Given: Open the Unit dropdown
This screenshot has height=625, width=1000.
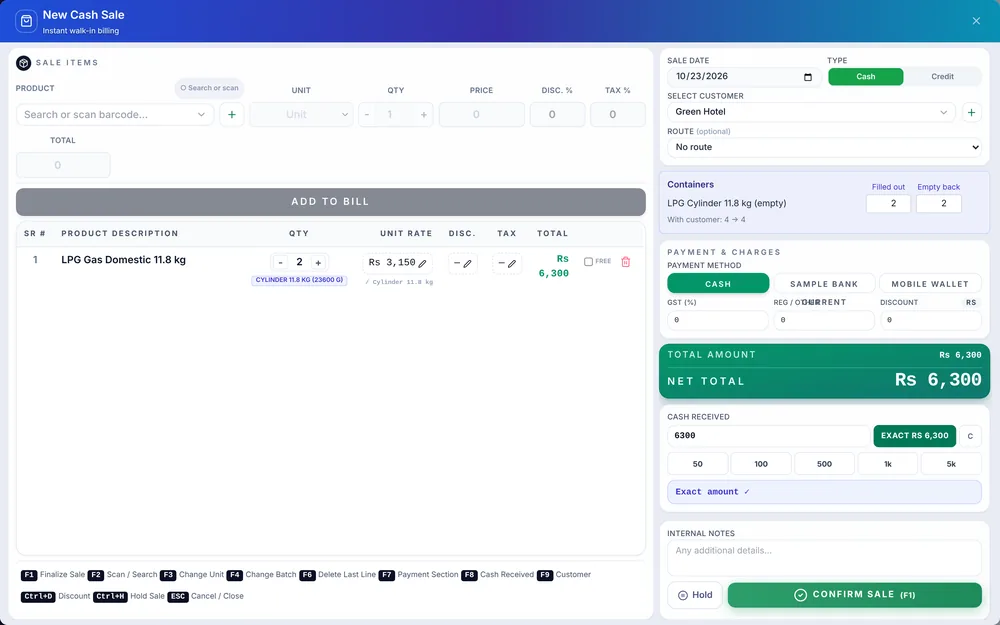Looking at the screenshot, I should pyautogui.click(x=301, y=115).
